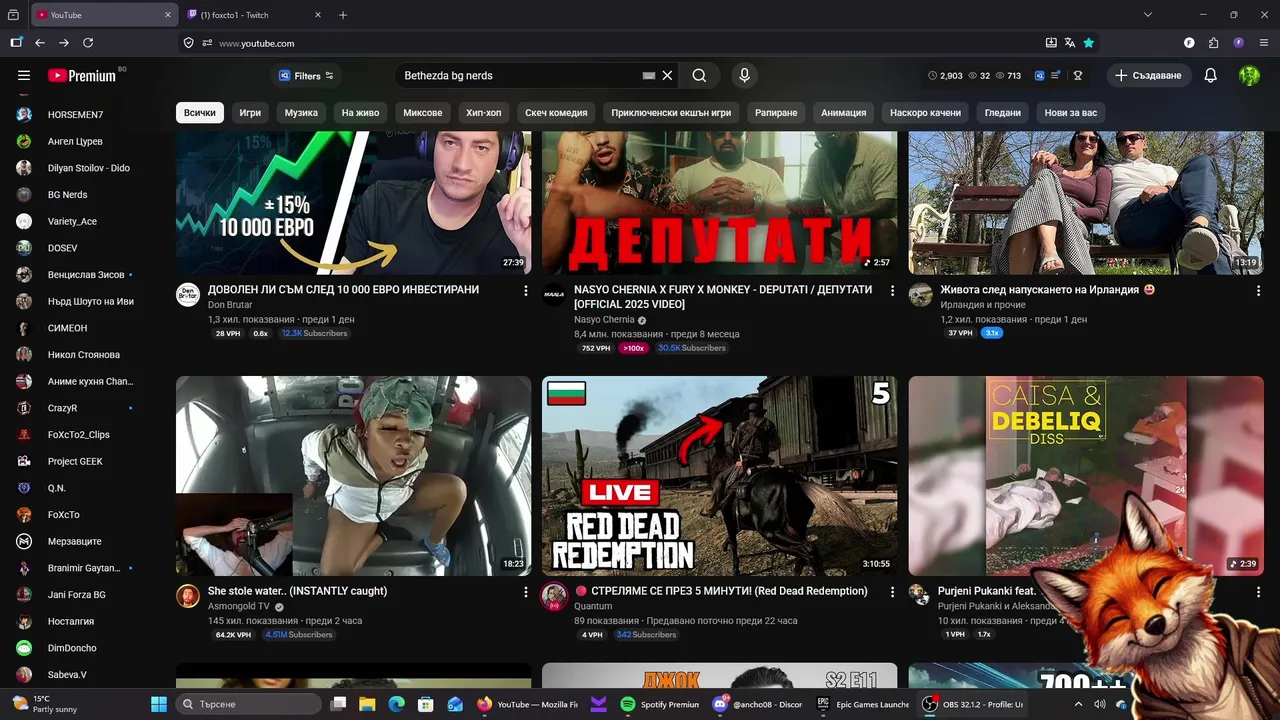Image resolution: width=1280 pixels, height=720 pixels.
Task: Open a new browser tab
Action: [343, 15]
